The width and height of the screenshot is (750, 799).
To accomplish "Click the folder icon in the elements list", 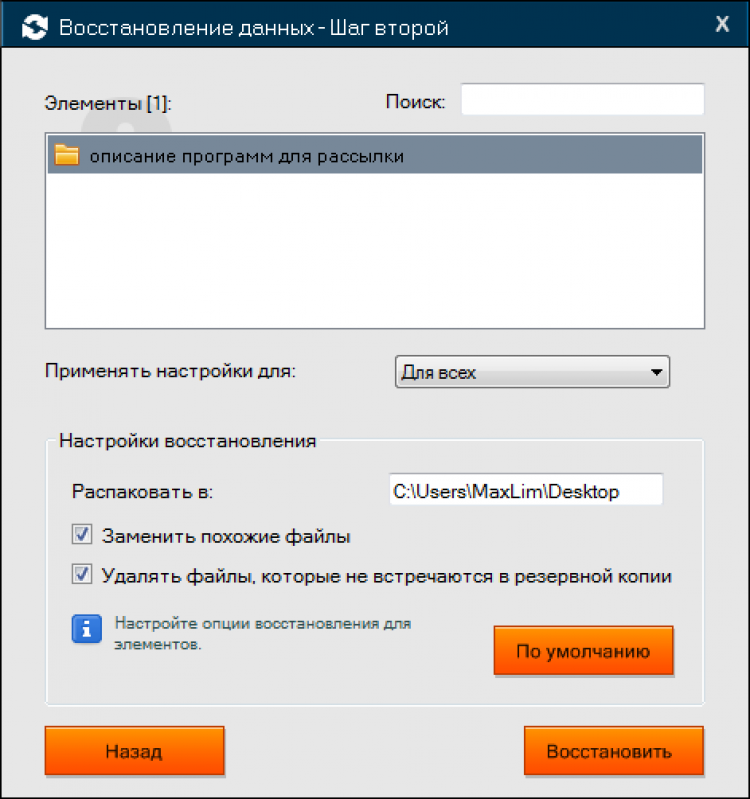I will click(67, 156).
